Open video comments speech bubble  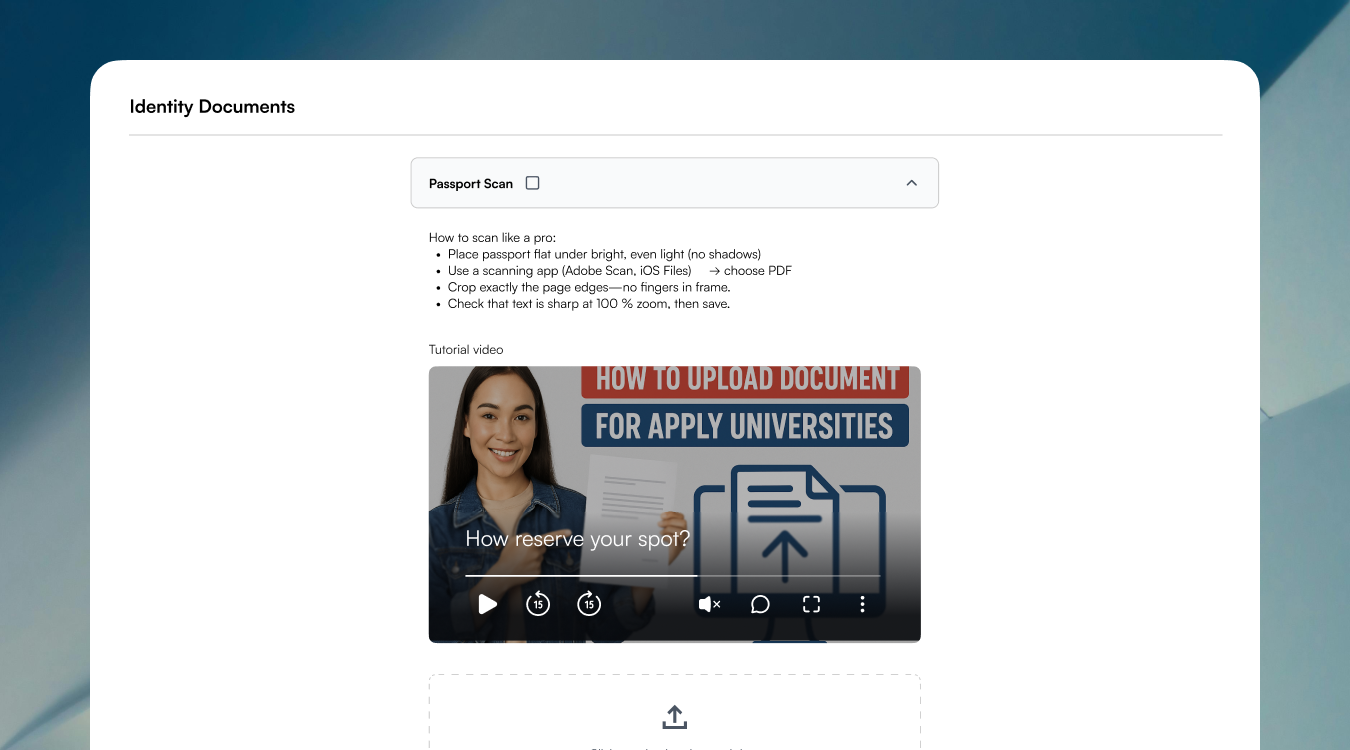[x=760, y=604]
